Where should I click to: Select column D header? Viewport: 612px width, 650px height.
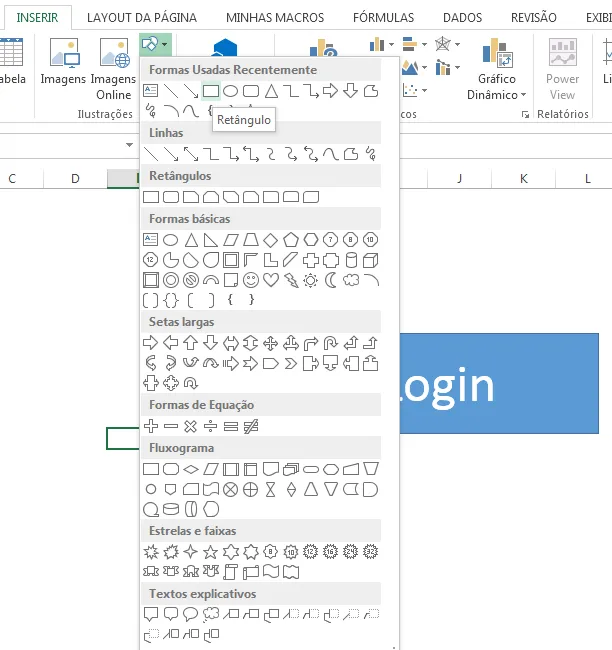pos(75,179)
